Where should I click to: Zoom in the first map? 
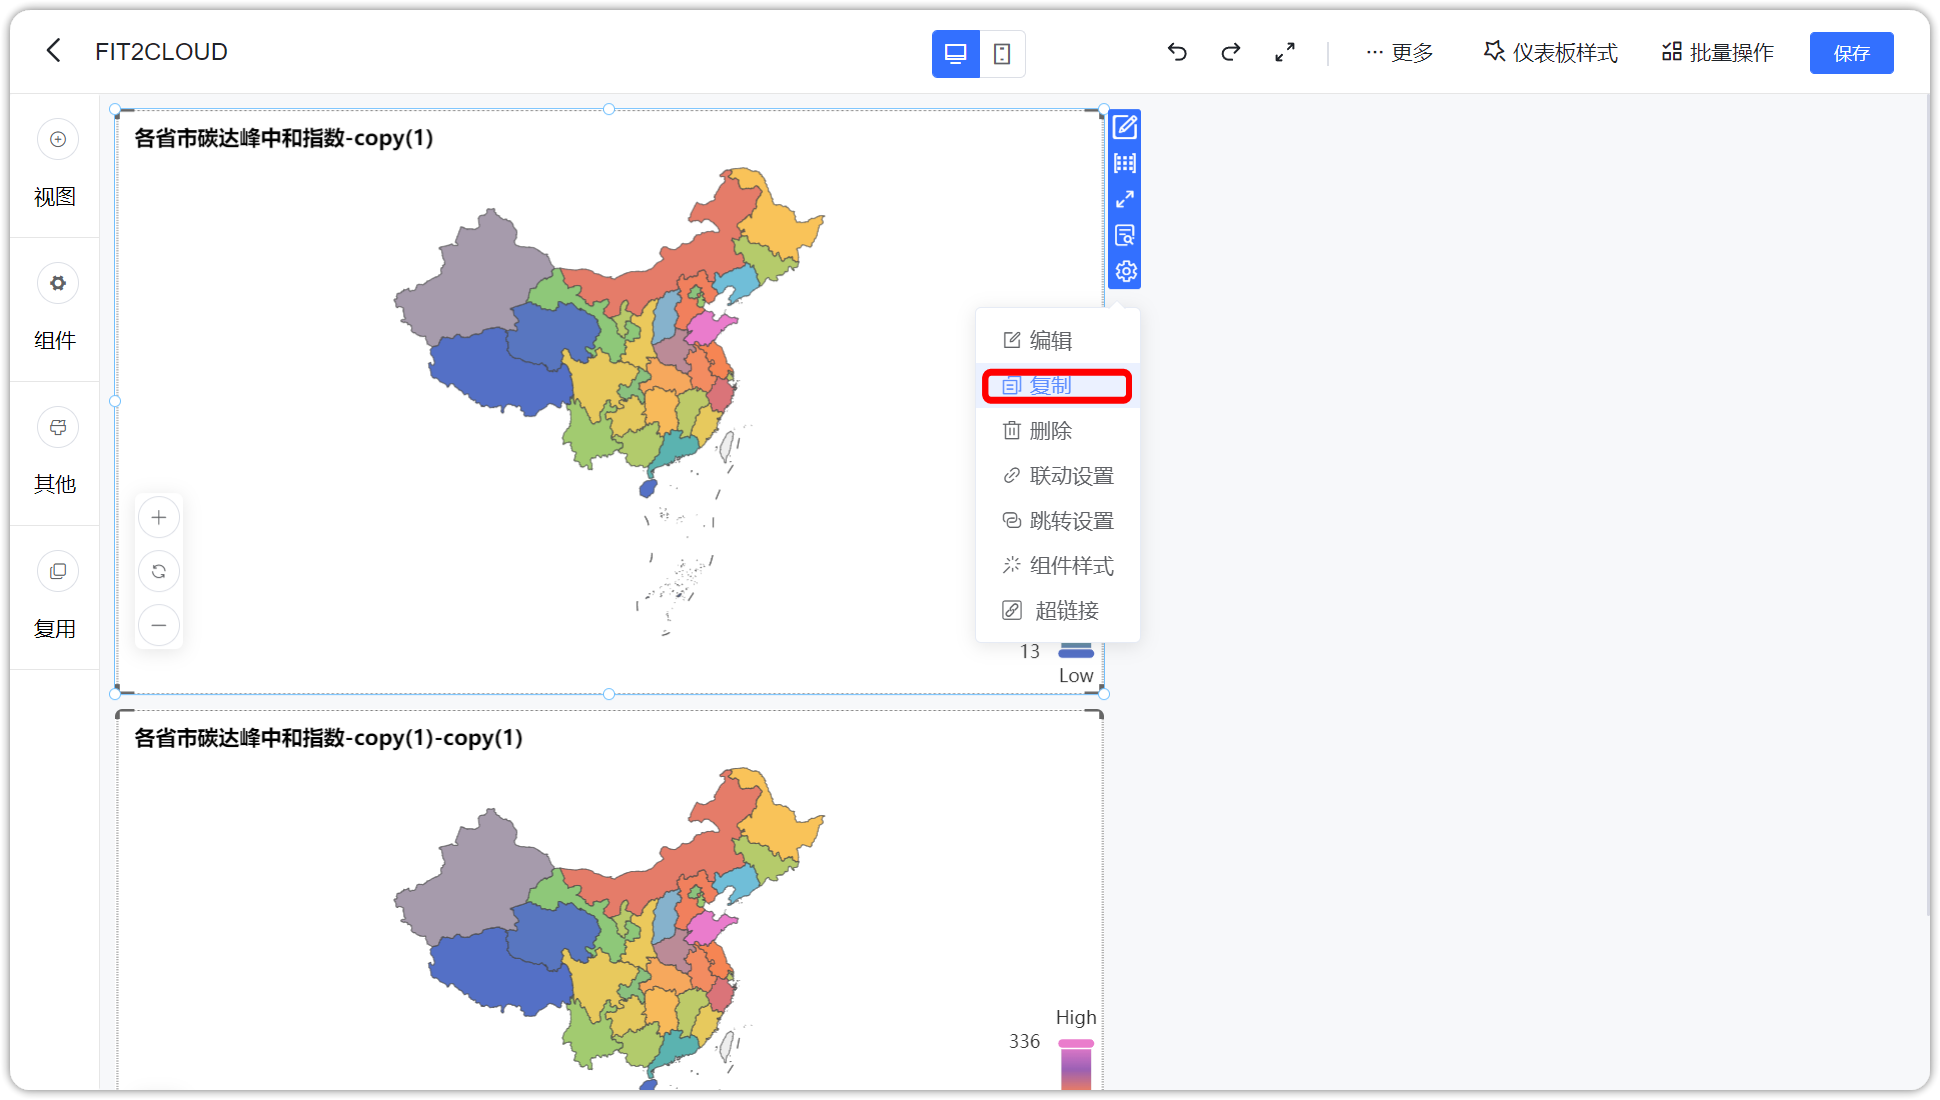pyautogui.click(x=159, y=517)
